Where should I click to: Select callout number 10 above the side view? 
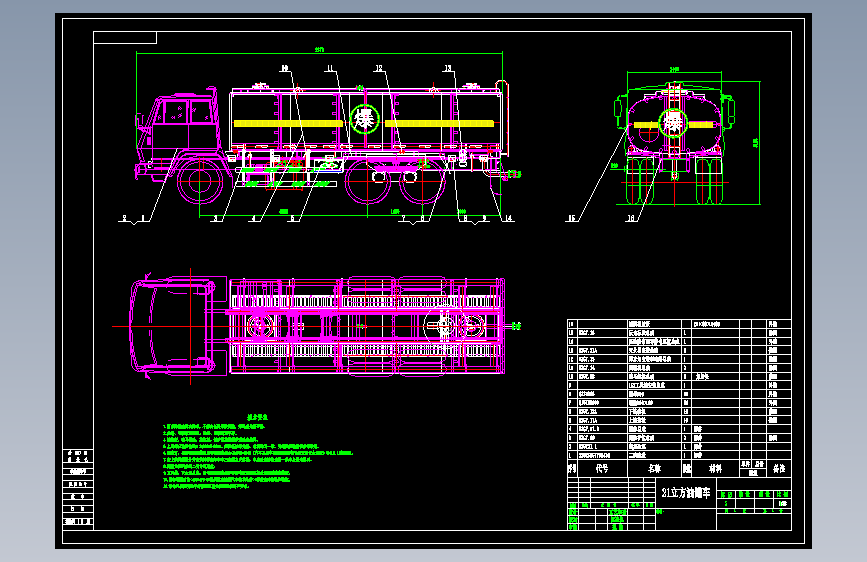tap(284, 68)
